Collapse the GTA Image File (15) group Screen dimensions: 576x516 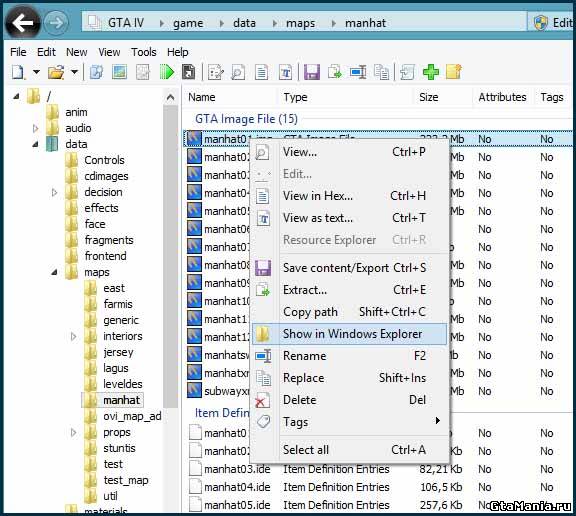(x=246, y=119)
